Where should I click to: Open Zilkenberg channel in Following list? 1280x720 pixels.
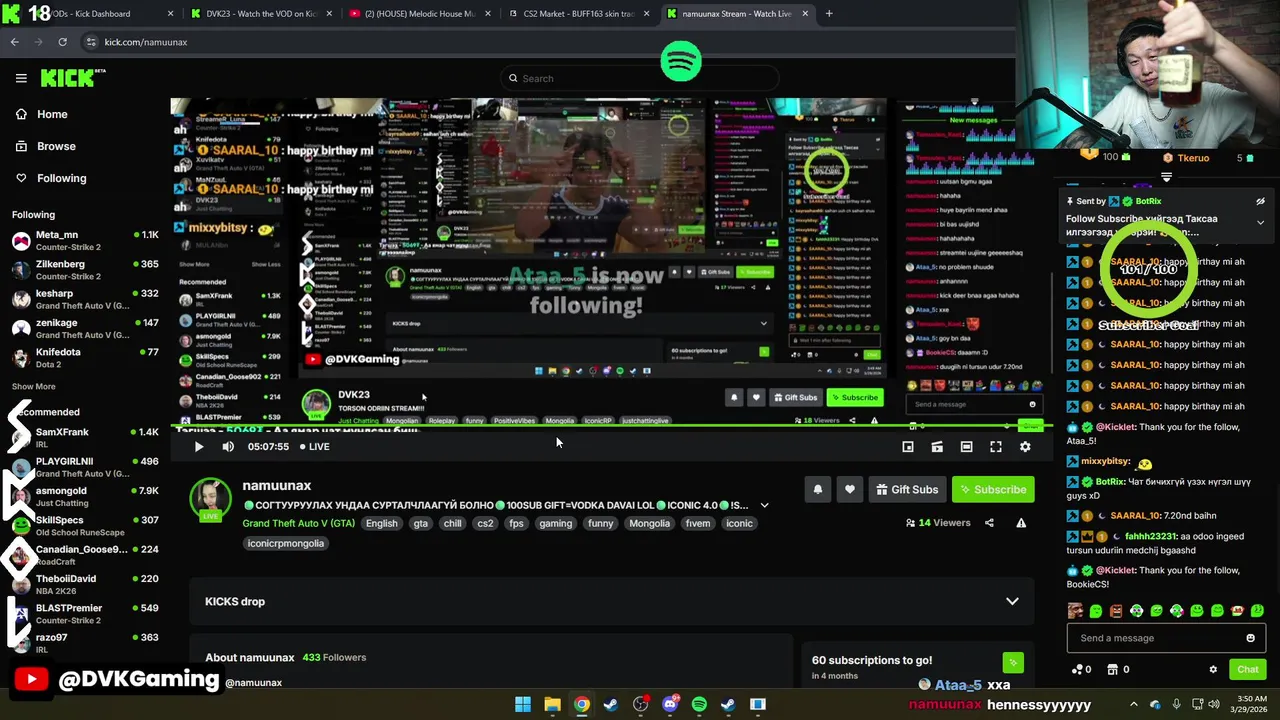click(x=85, y=270)
